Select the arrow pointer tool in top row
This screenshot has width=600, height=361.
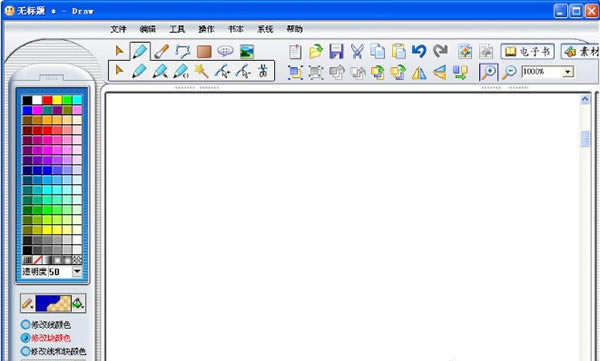click(x=119, y=51)
